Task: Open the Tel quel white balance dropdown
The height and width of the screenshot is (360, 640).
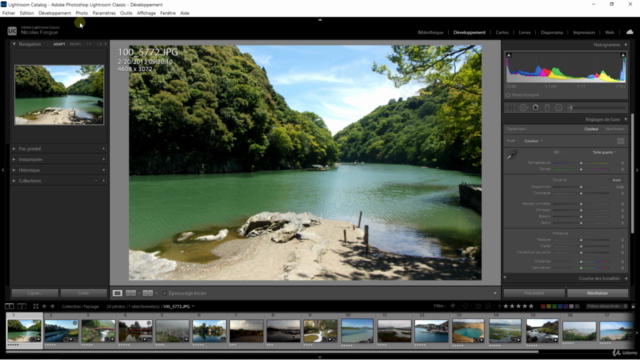Action: (x=604, y=152)
